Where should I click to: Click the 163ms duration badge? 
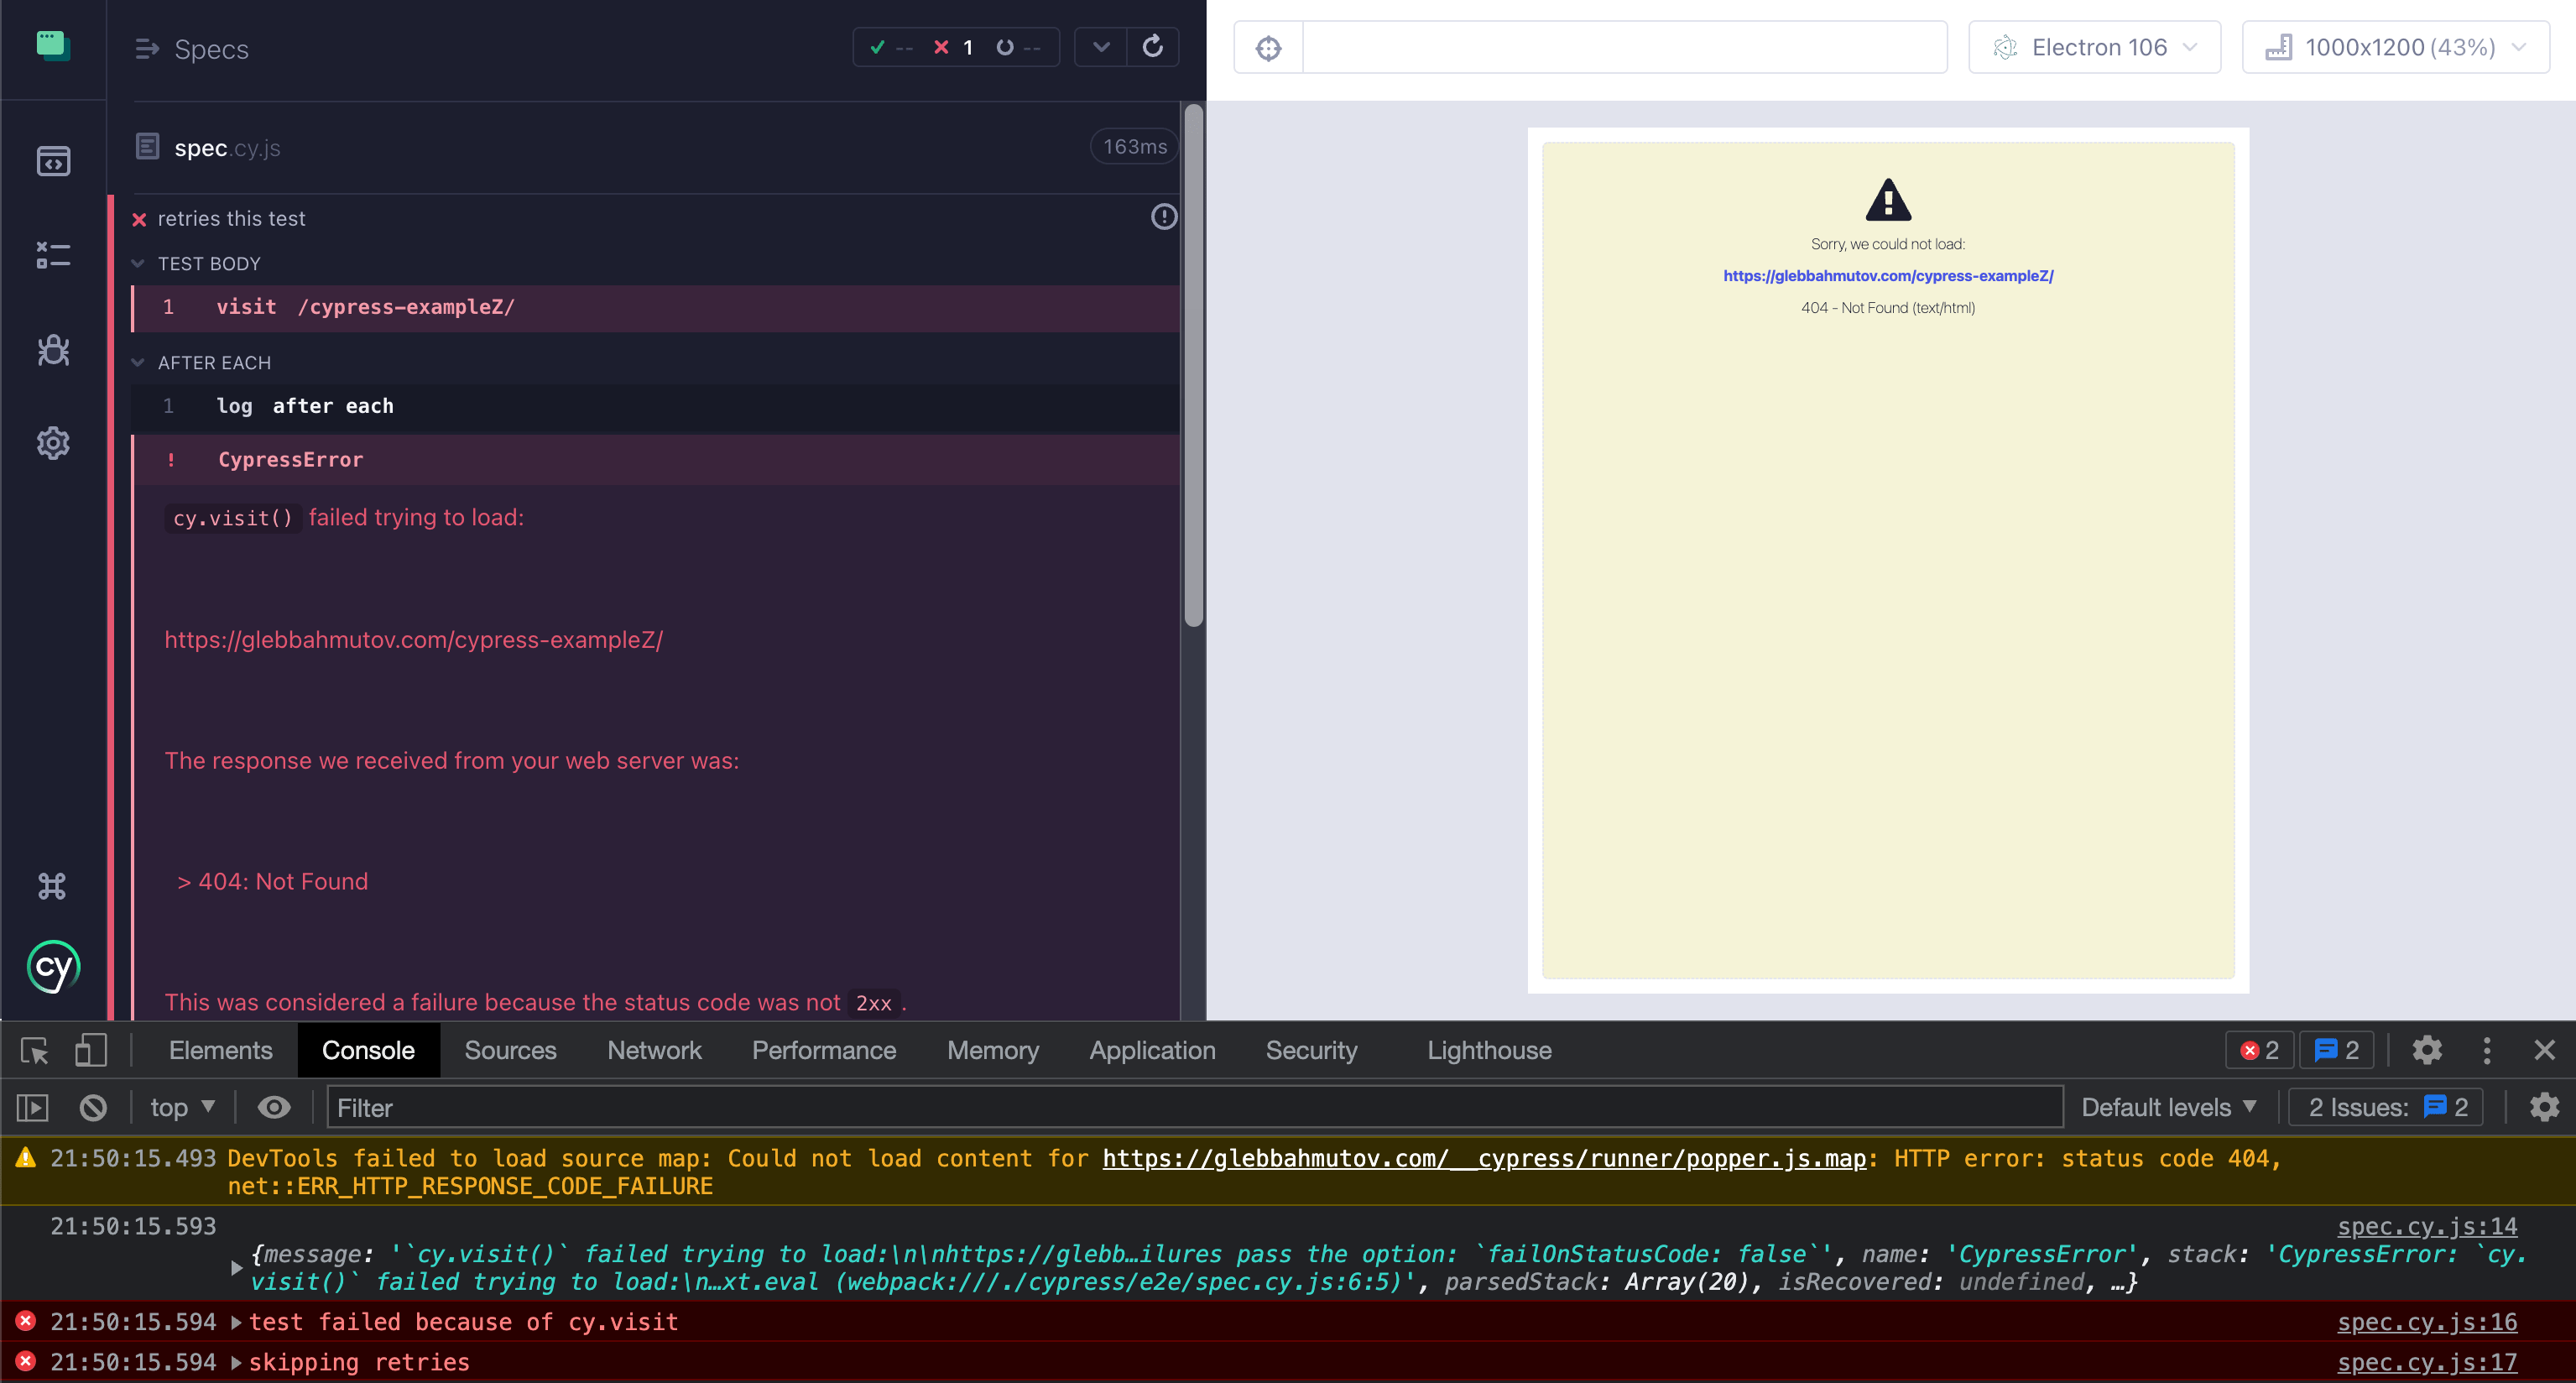click(x=1134, y=147)
